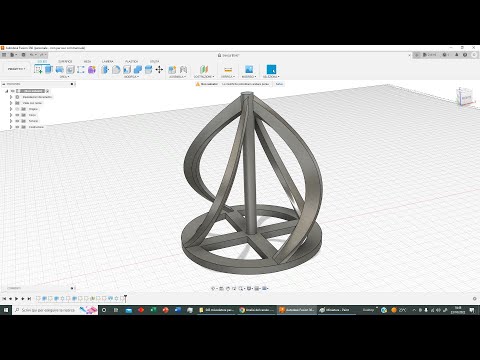Select the Measure tool
This screenshot has height=360, width=480.
coord(228,69)
